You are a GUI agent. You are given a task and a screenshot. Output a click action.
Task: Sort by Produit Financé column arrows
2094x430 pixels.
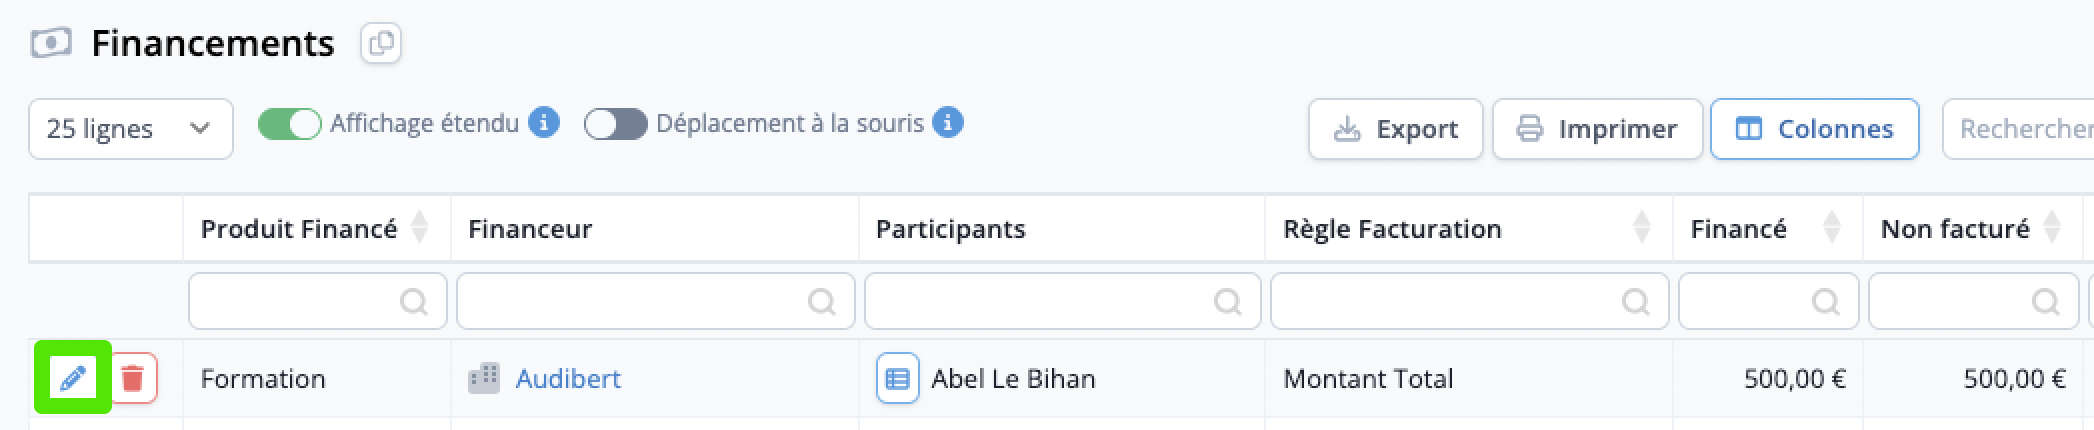pyautogui.click(x=420, y=228)
